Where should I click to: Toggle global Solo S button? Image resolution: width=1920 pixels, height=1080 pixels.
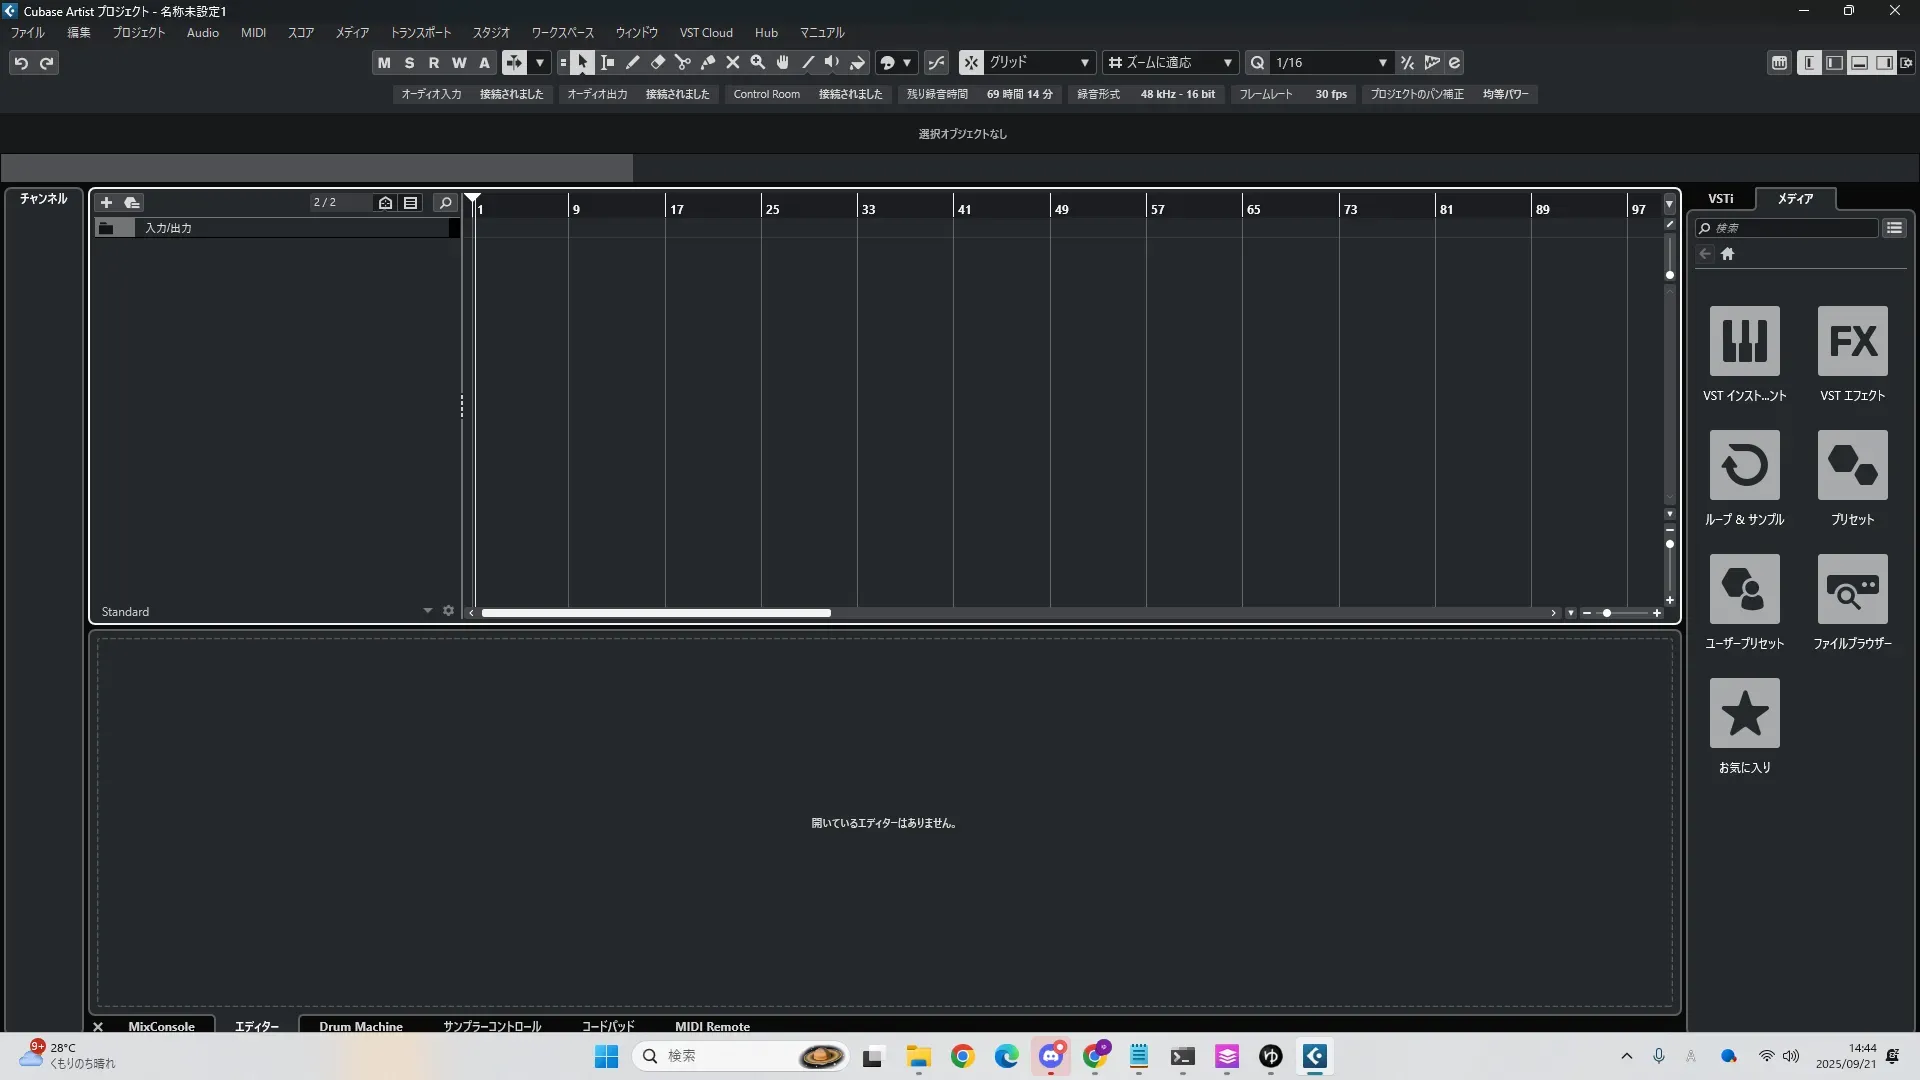(409, 63)
